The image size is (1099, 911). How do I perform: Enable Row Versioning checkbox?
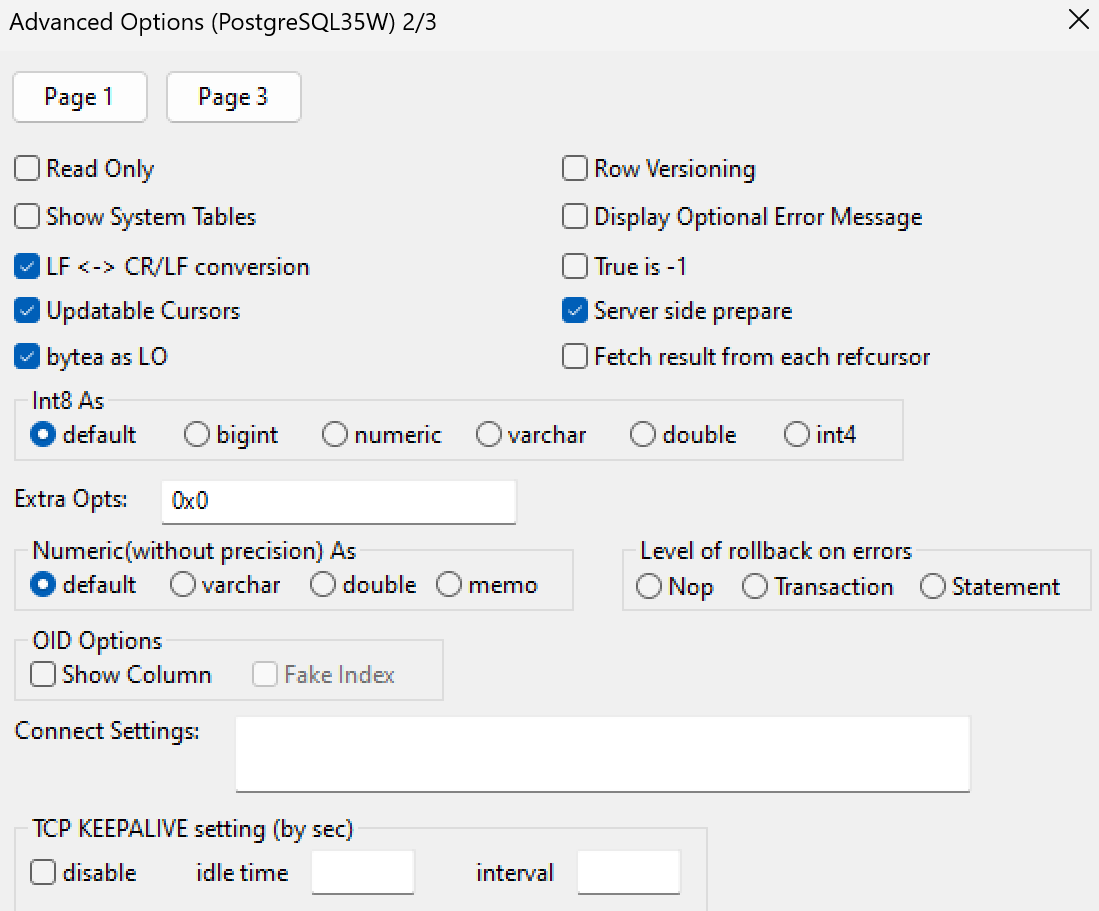575,169
